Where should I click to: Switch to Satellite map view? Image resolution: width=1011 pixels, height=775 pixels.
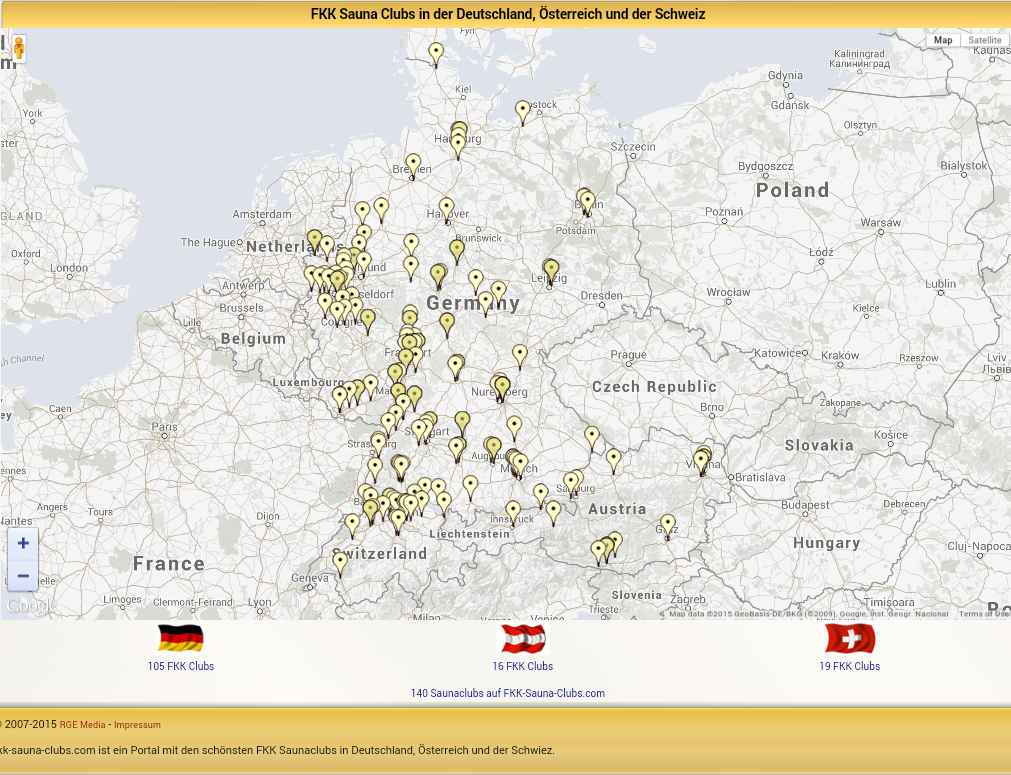984,40
